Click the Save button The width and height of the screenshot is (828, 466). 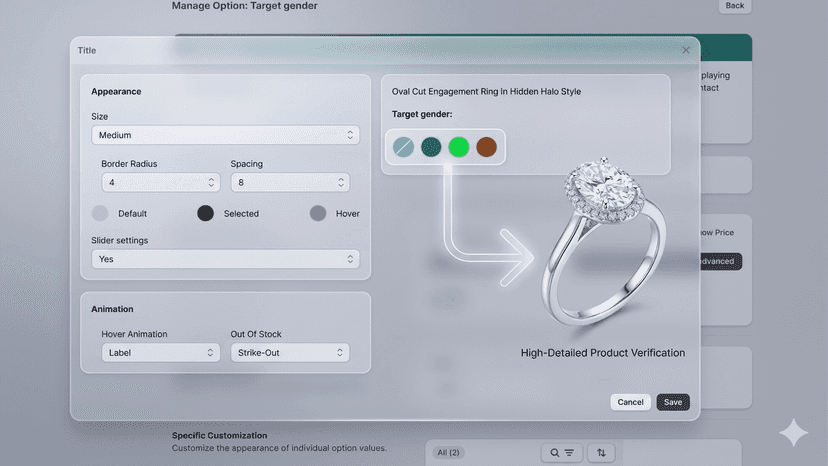(673, 402)
